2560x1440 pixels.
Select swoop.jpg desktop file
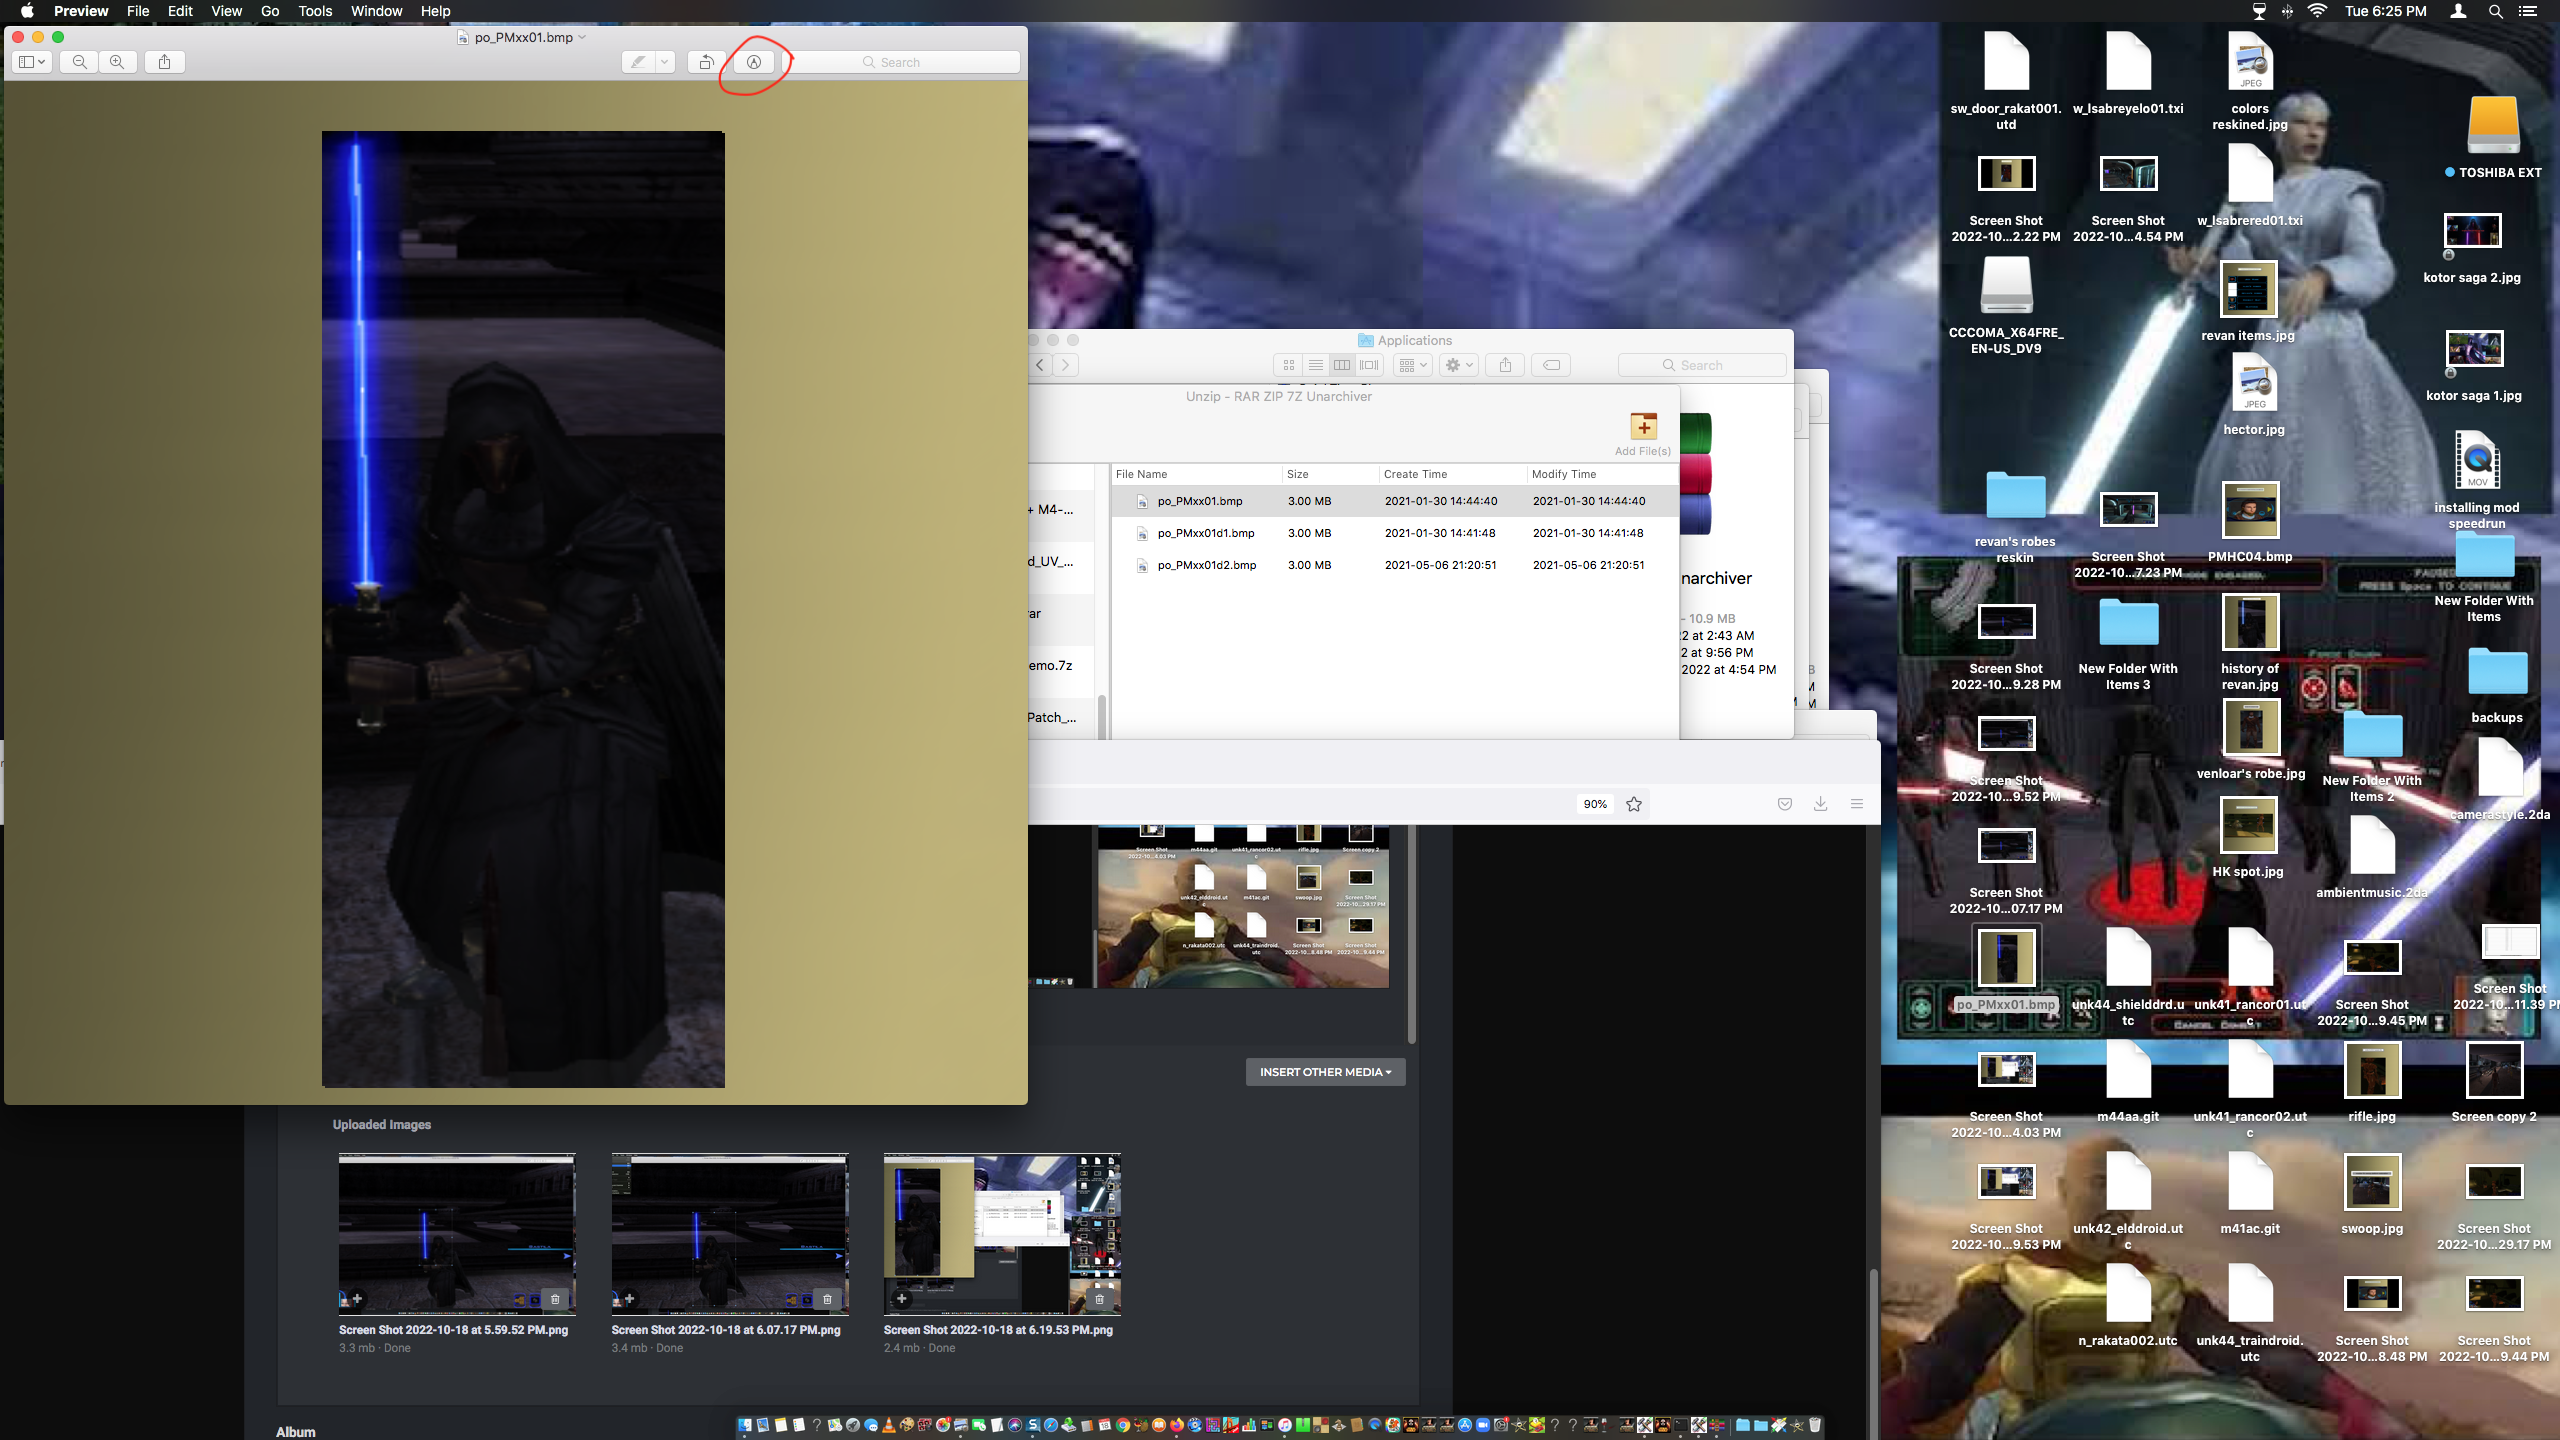tap(2372, 1194)
